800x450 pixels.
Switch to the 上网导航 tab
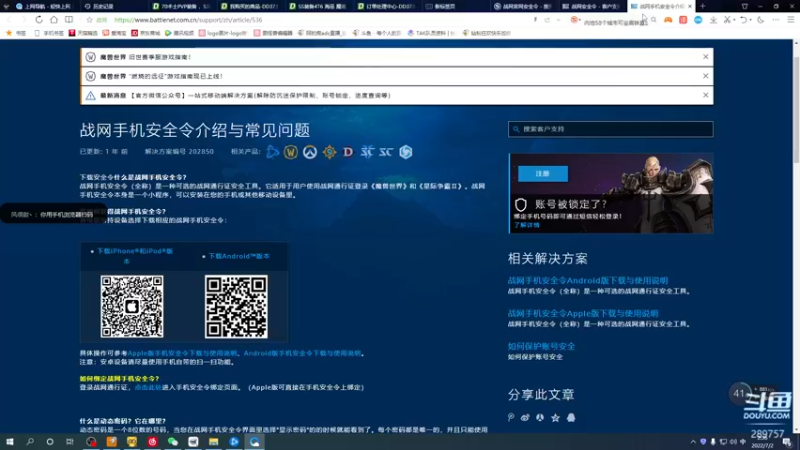(43, 6)
